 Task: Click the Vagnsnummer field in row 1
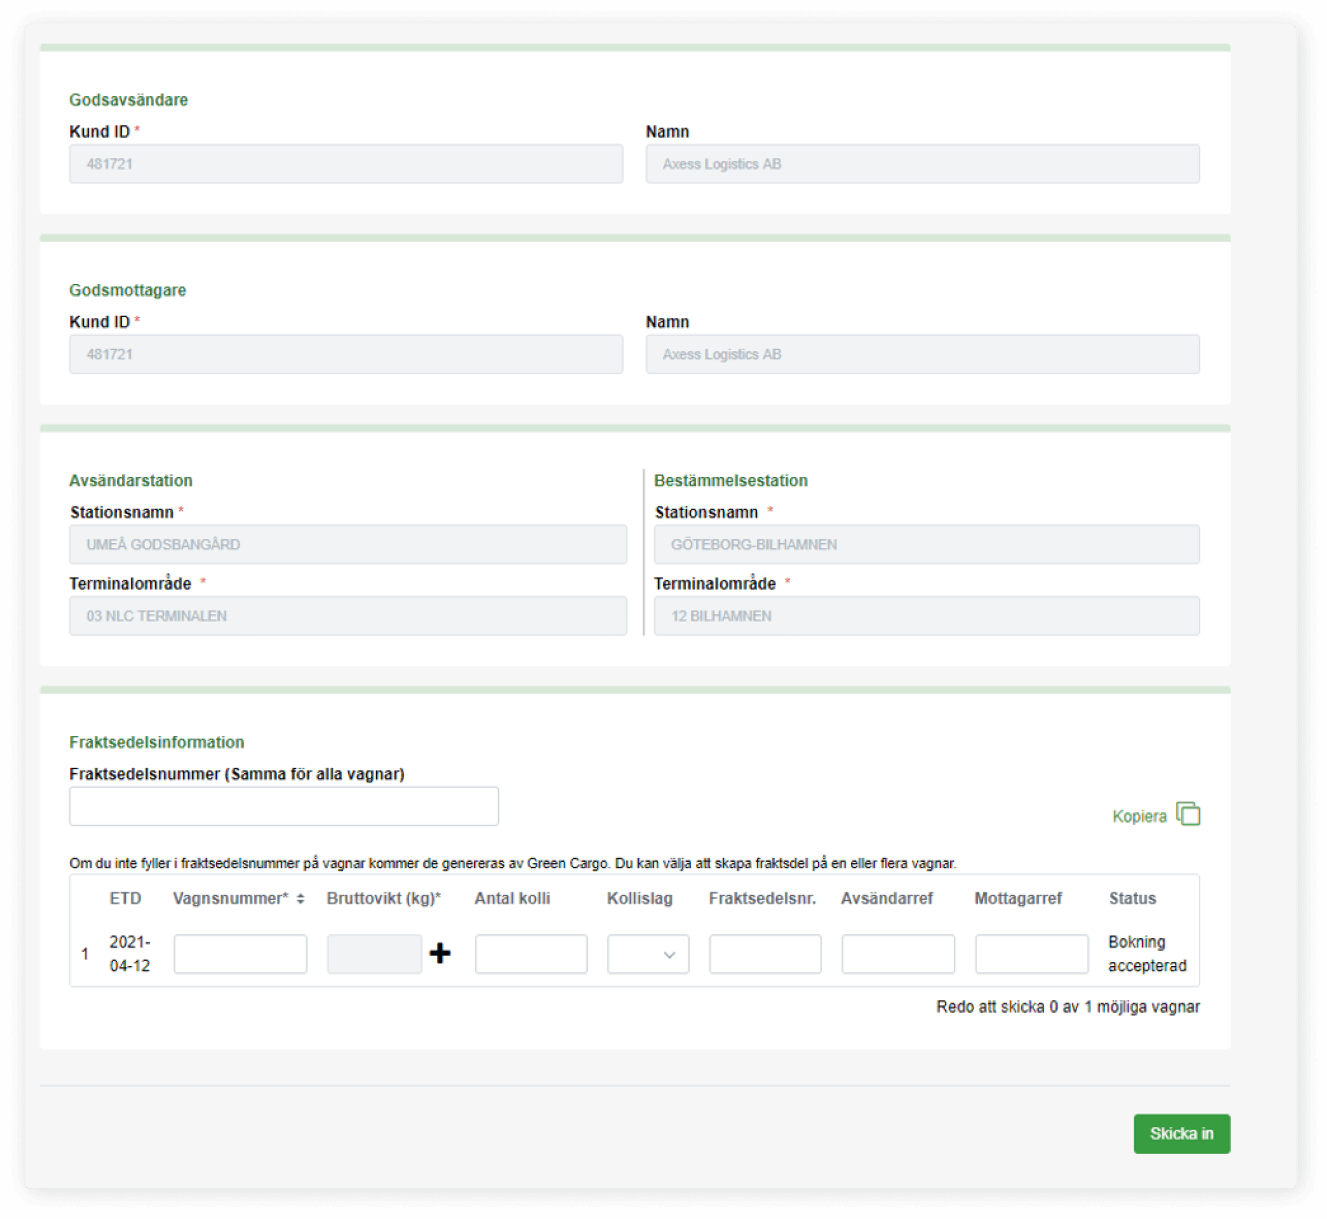[240, 954]
